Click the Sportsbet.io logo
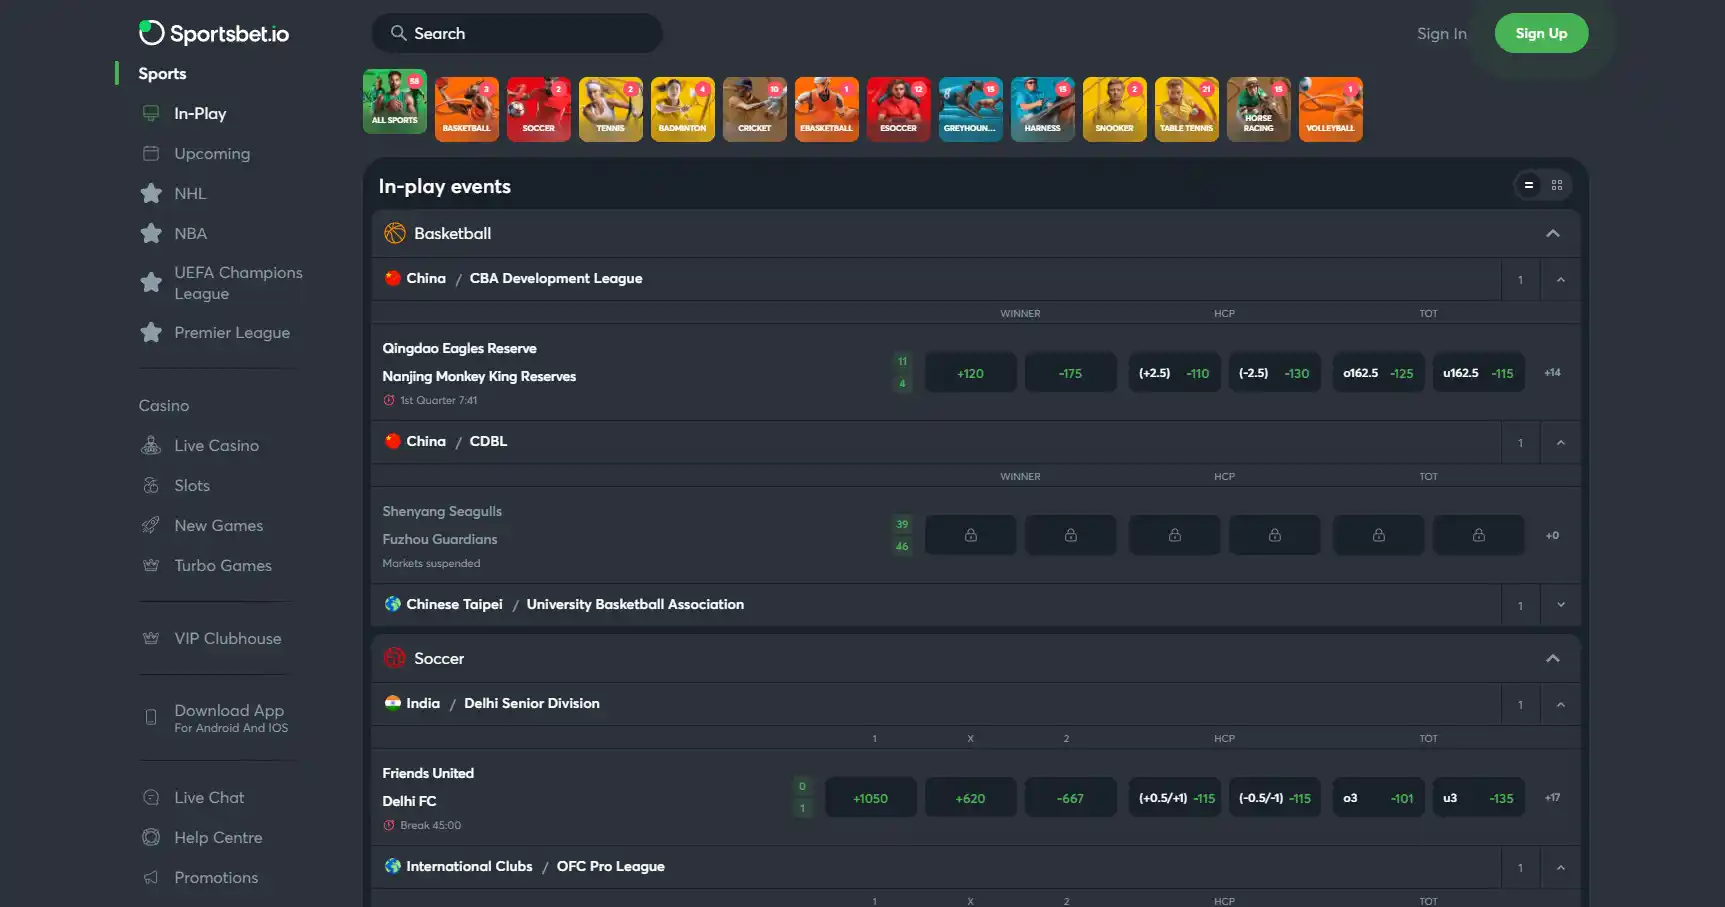 click(214, 33)
